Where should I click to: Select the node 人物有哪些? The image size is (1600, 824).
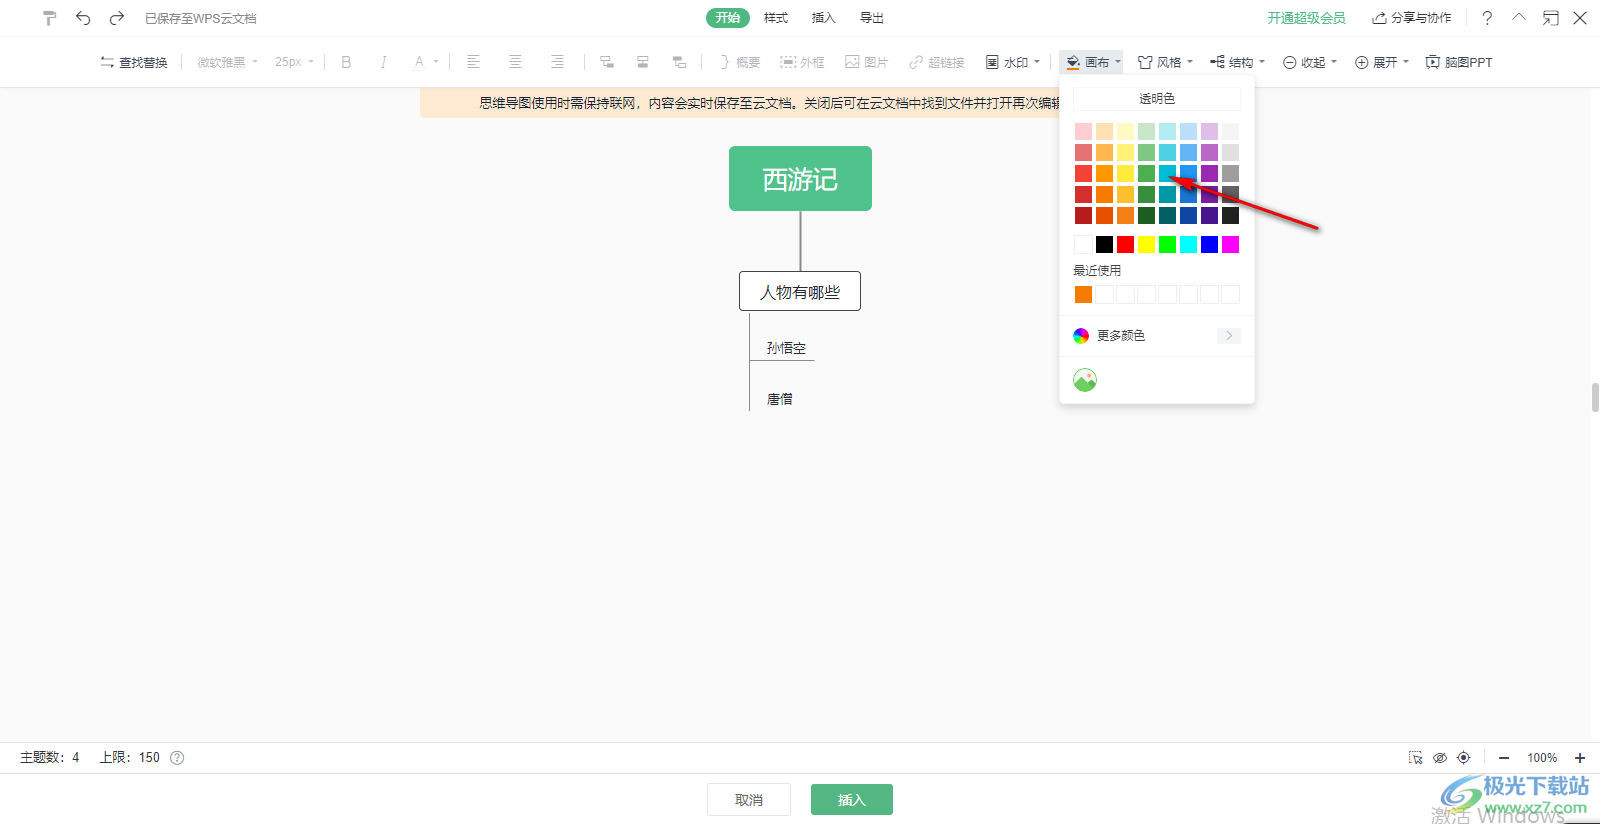[x=800, y=291]
